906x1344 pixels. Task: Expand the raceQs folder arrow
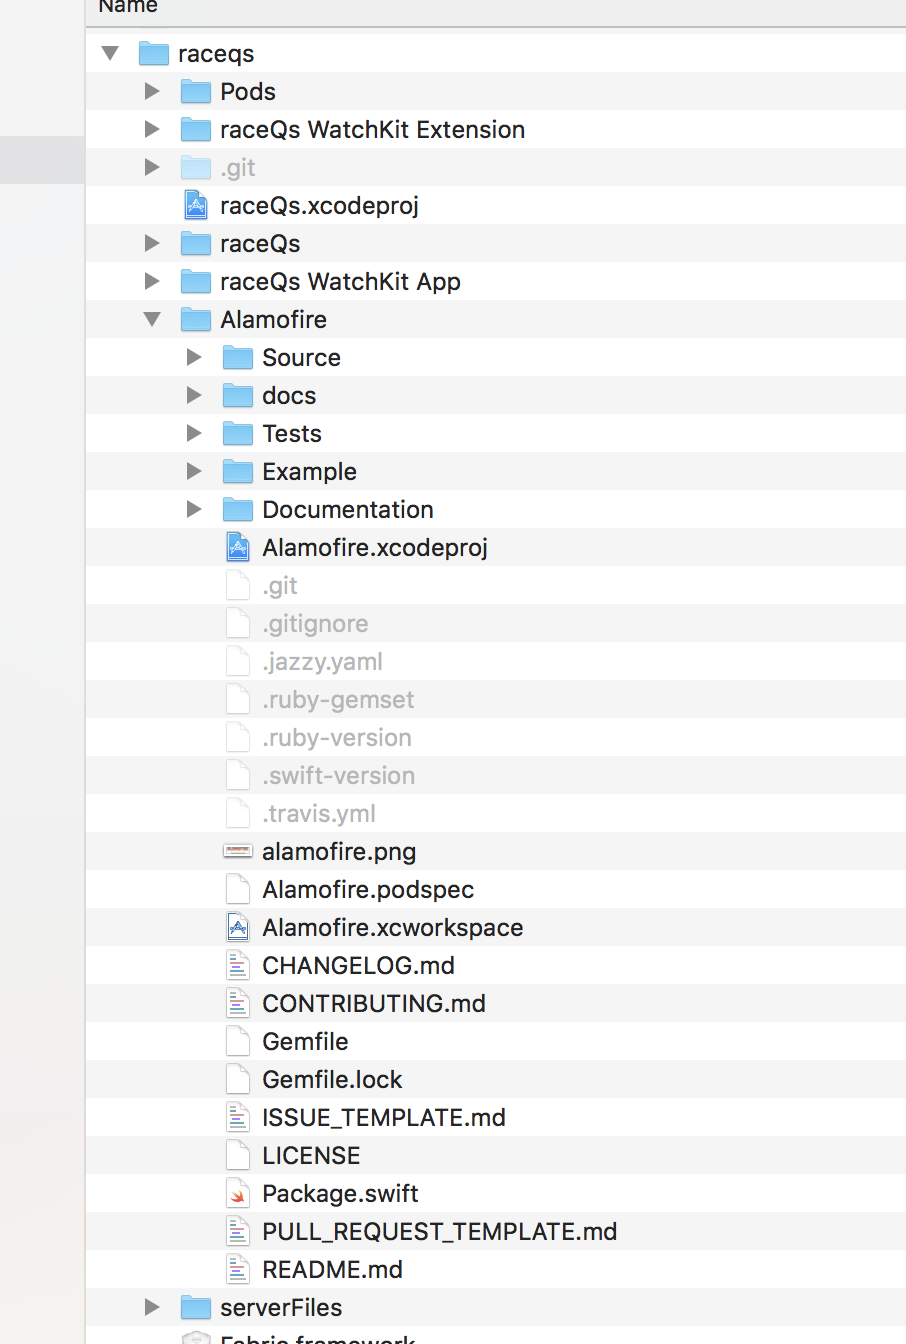(152, 243)
